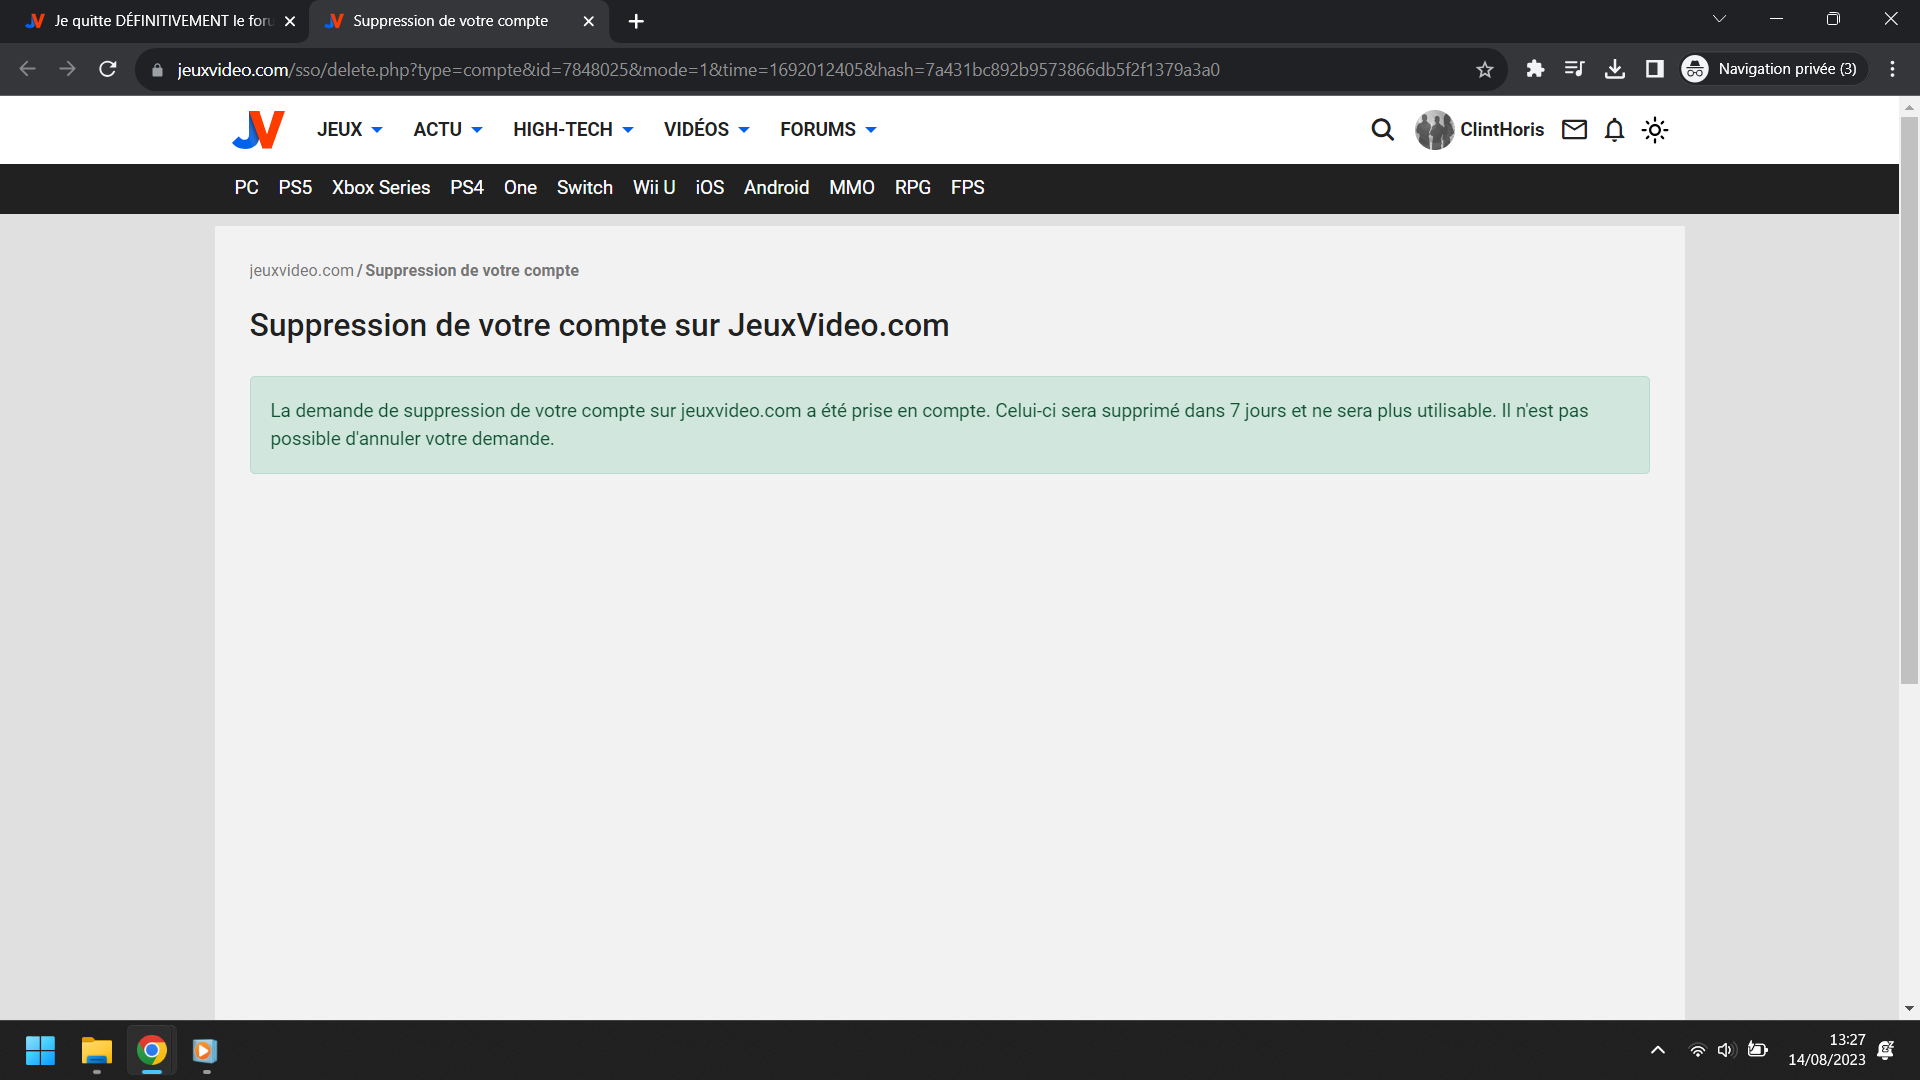Open File Explorer from taskbar
The width and height of the screenshot is (1920, 1080).
[97, 1051]
